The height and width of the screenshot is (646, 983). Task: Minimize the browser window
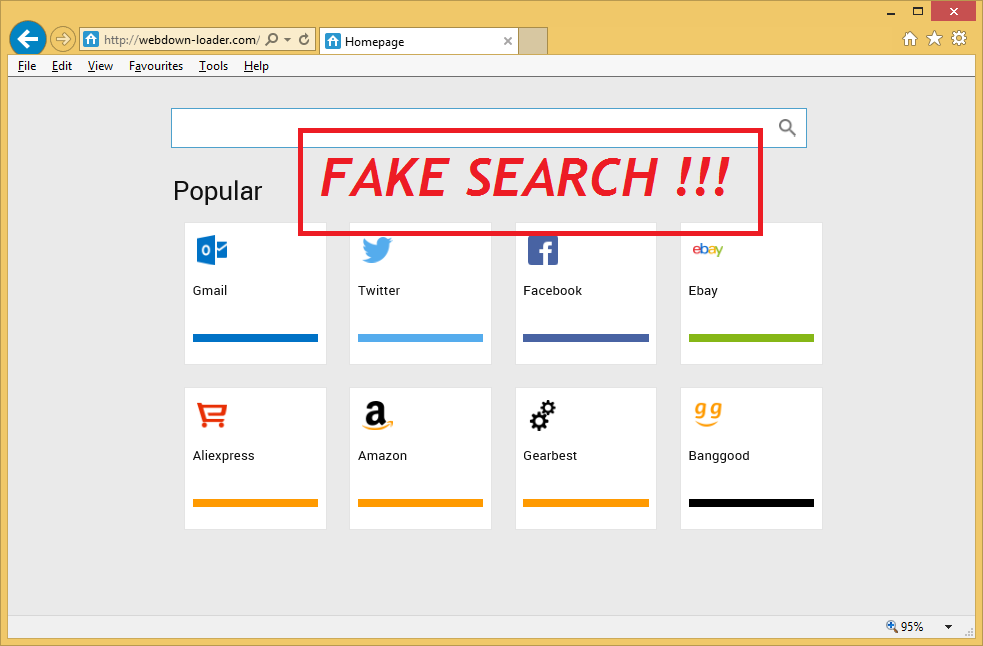[x=890, y=12]
